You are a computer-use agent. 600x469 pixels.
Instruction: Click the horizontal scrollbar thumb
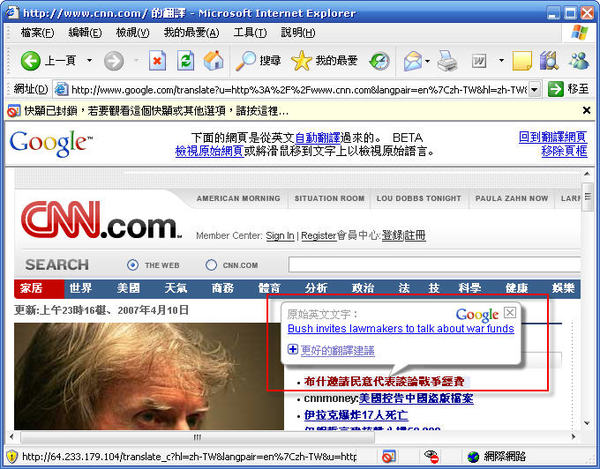click(x=197, y=437)
